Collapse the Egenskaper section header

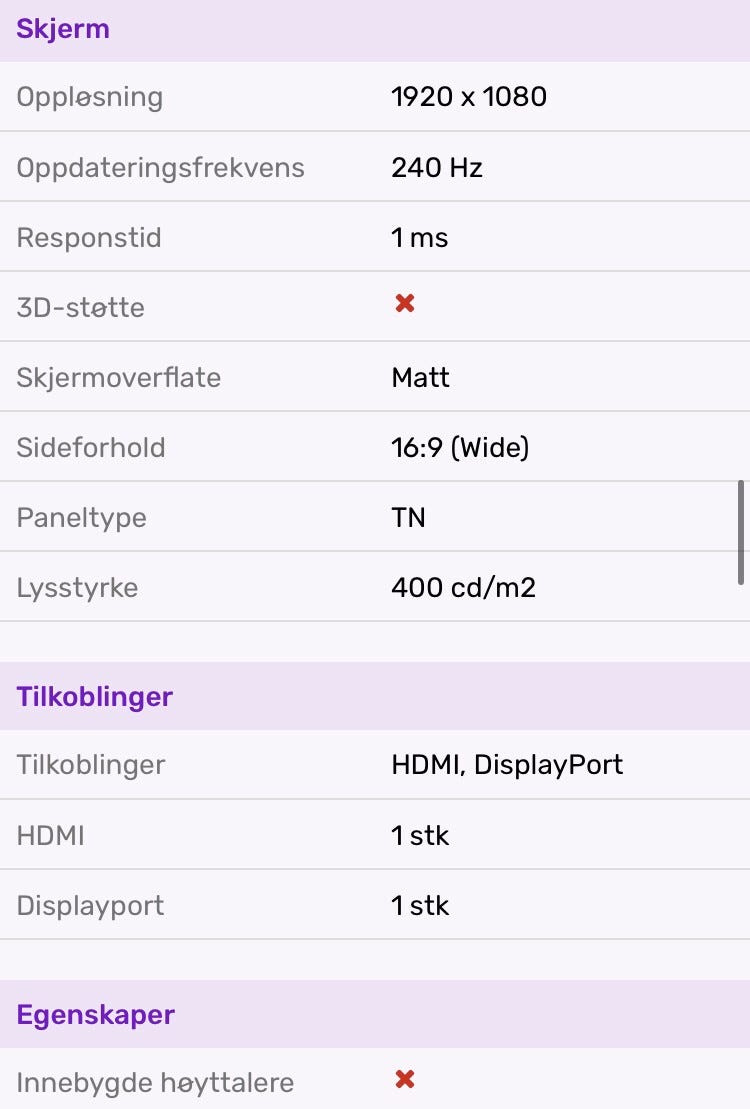95,1015
